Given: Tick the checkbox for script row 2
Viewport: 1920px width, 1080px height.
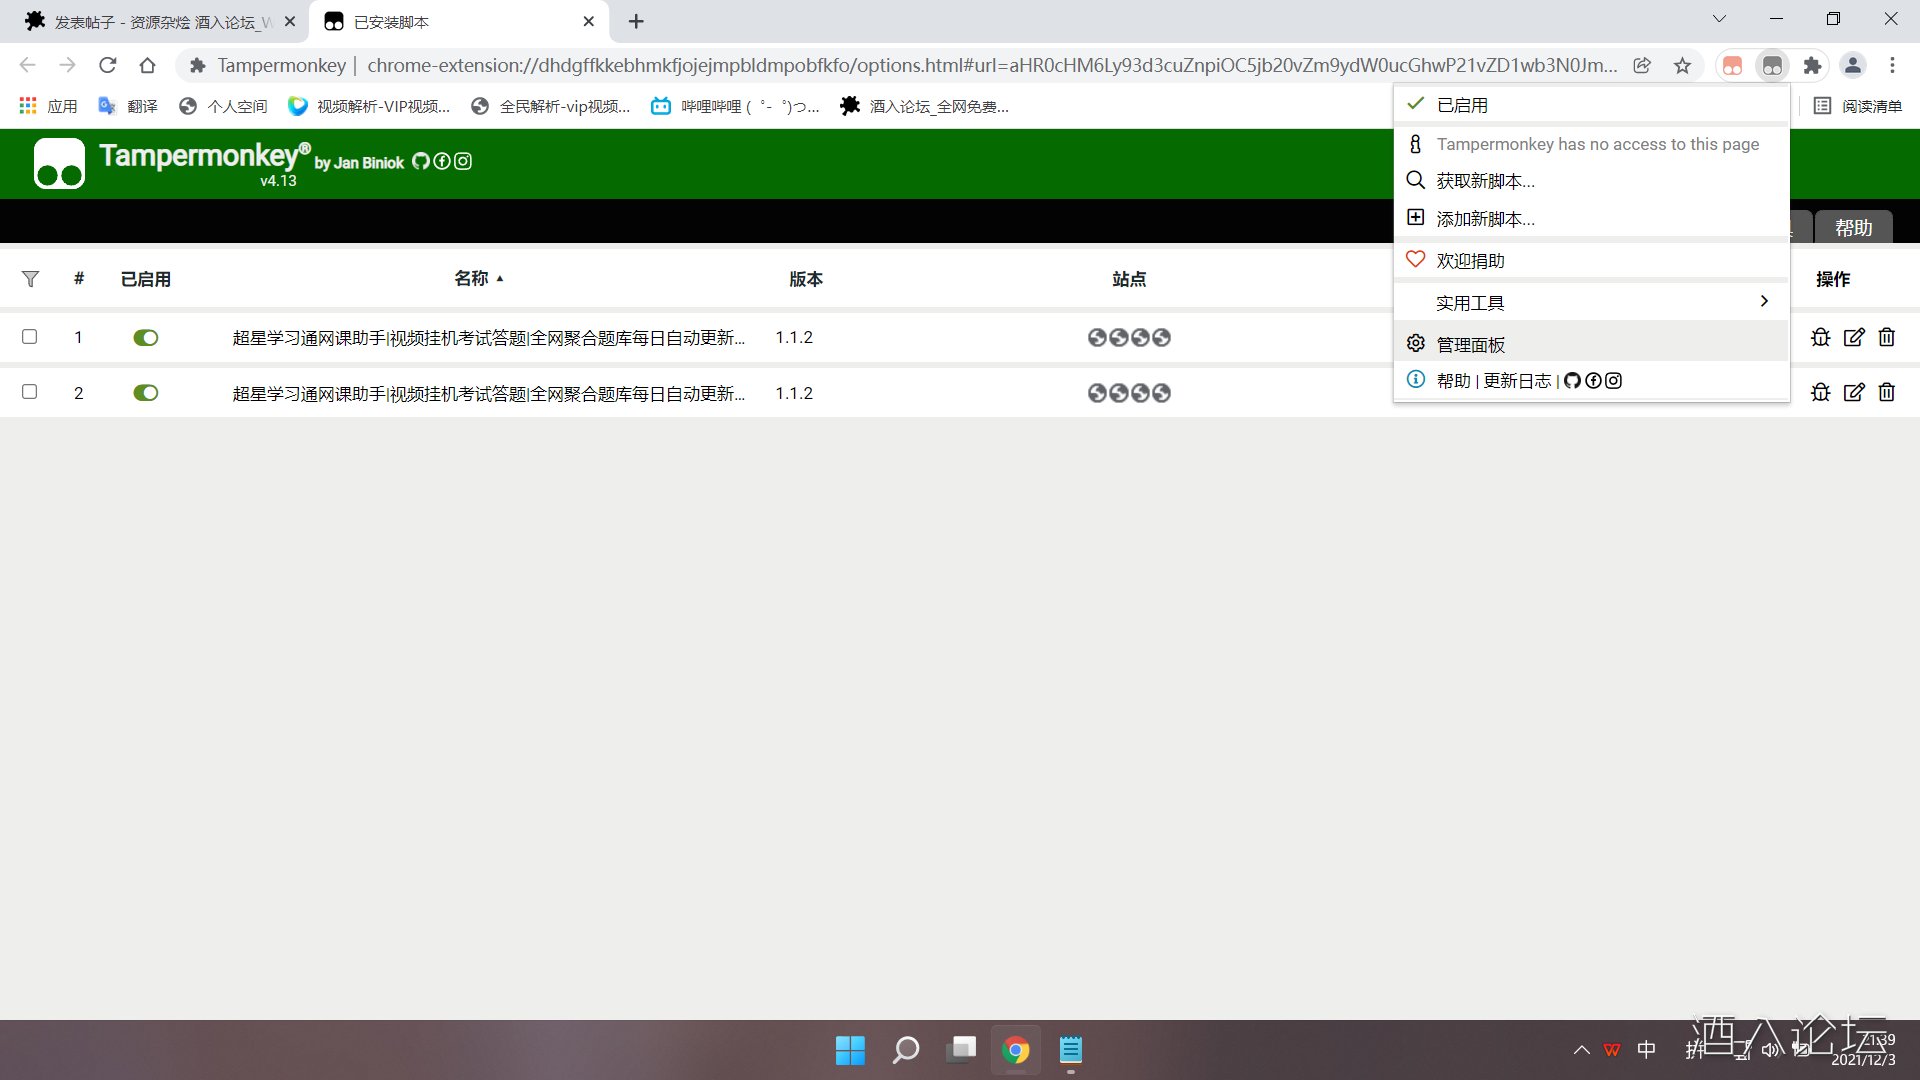Looking at the screenshot, I should click(x=30, y=392).
